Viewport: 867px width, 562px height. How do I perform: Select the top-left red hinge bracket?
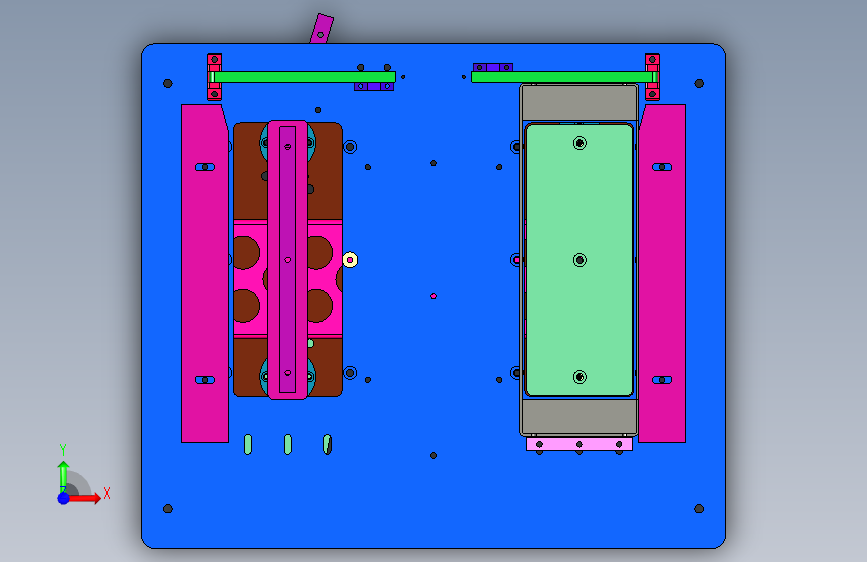click(x=215, y=77)
